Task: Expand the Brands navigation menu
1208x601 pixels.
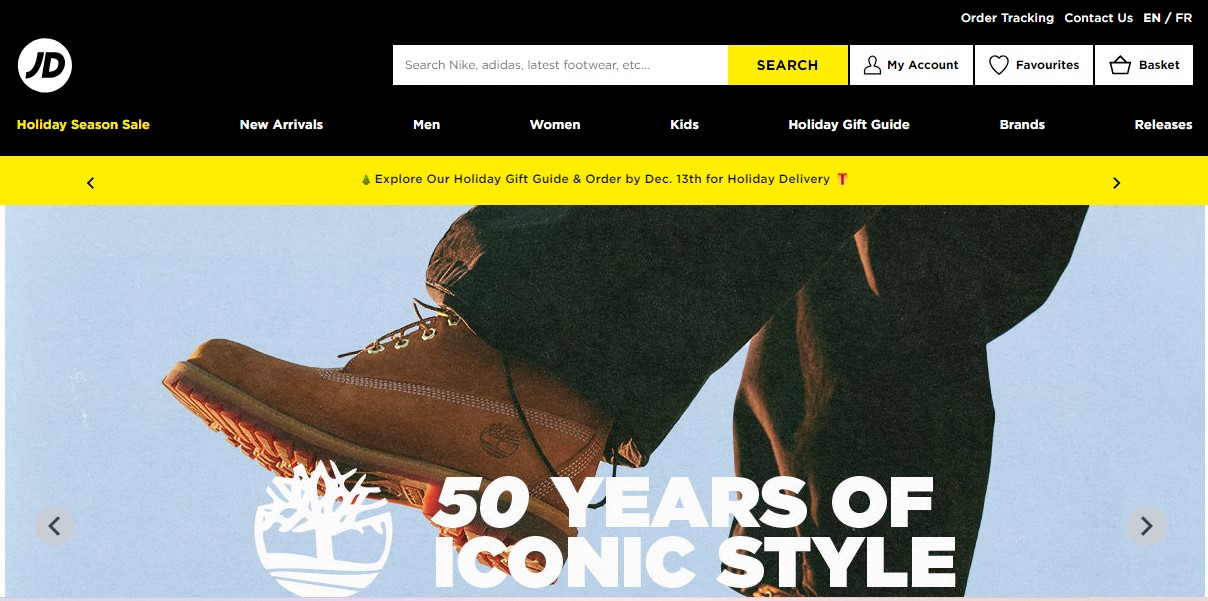Action: [x=1022, y=125]
